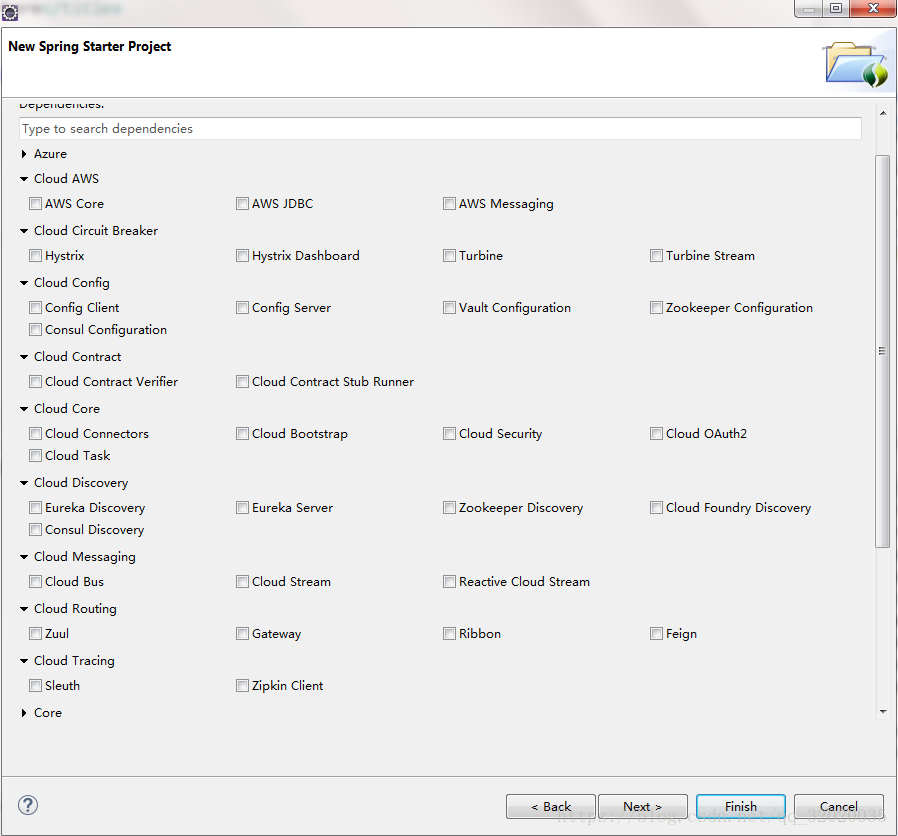Enable Zookeeper Discovery
Viewport: 898px width, 836px height.
[x=449, y=507]
